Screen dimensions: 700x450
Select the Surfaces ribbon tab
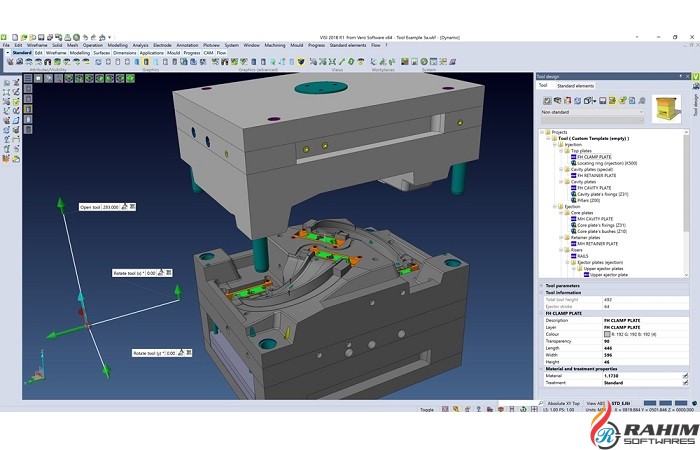click(x=100, y=52)
